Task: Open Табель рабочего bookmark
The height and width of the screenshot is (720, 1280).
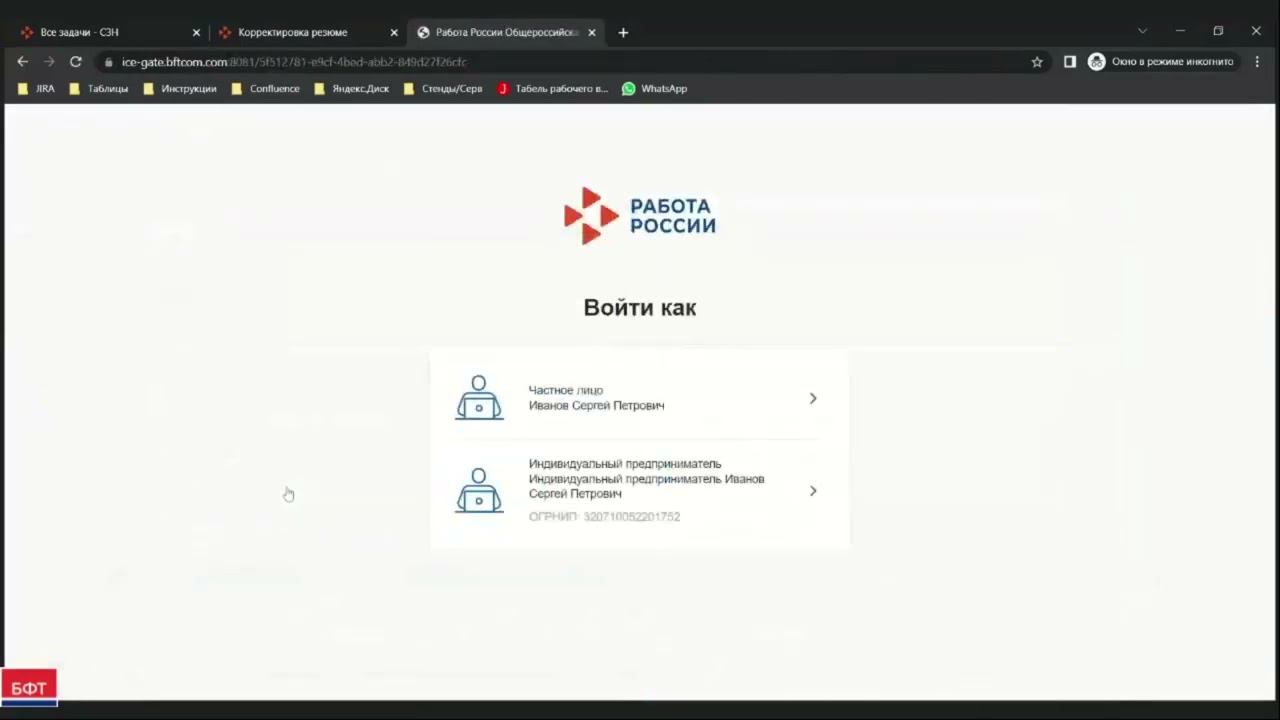Action: (553, 89)
